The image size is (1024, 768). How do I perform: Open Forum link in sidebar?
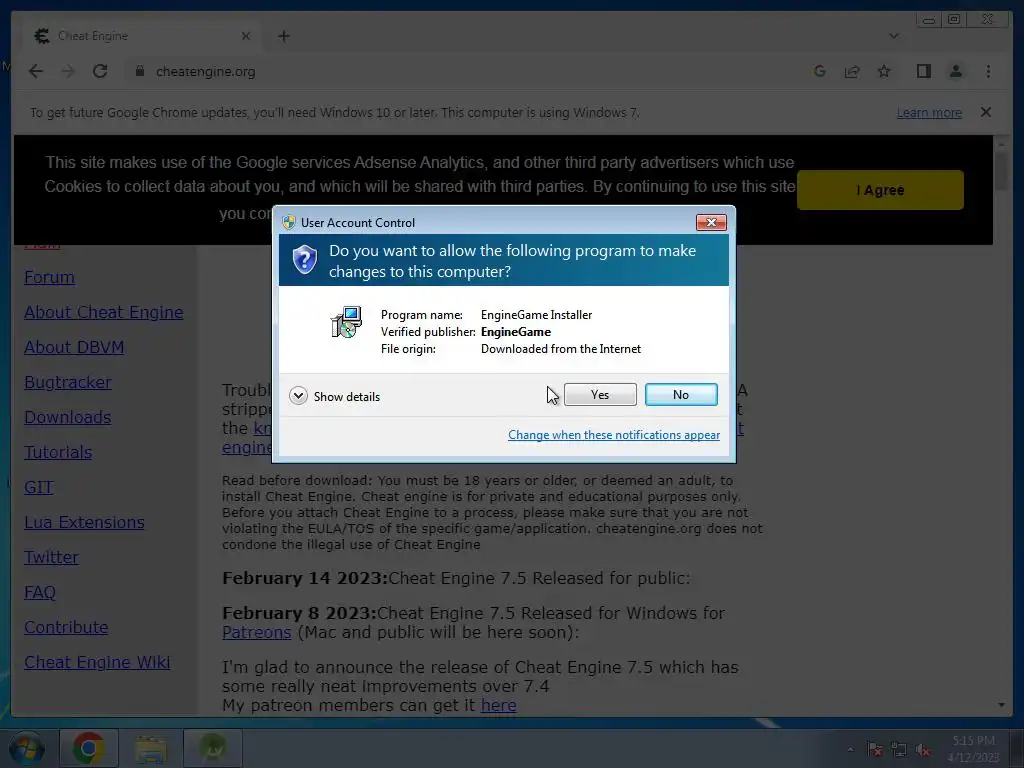tap(50, 277)
